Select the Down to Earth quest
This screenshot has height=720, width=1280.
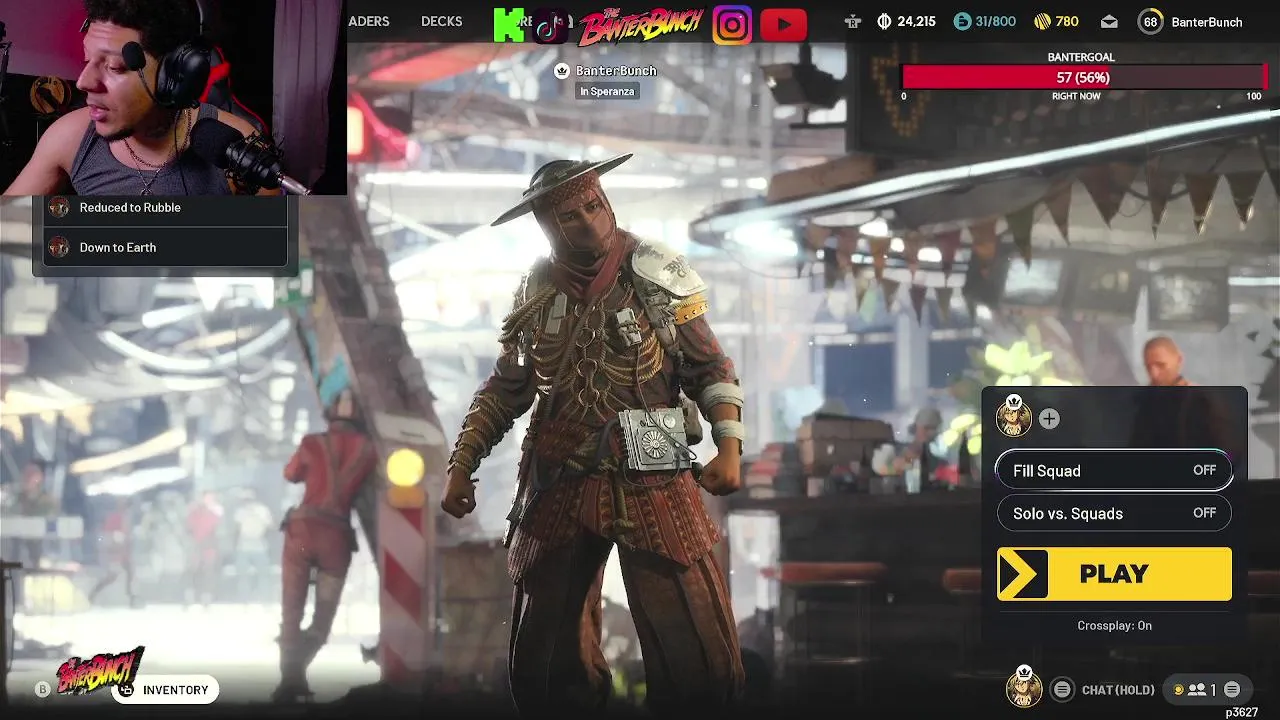click(166, 247)
